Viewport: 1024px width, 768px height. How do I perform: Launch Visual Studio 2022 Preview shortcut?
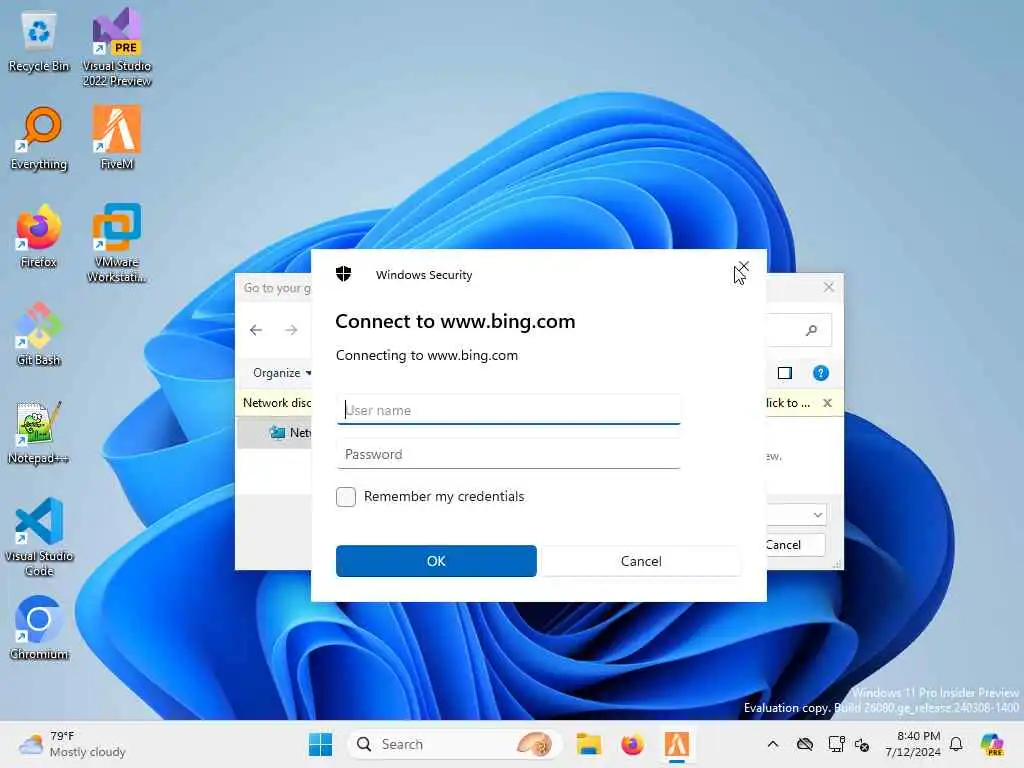pos(117,47)
